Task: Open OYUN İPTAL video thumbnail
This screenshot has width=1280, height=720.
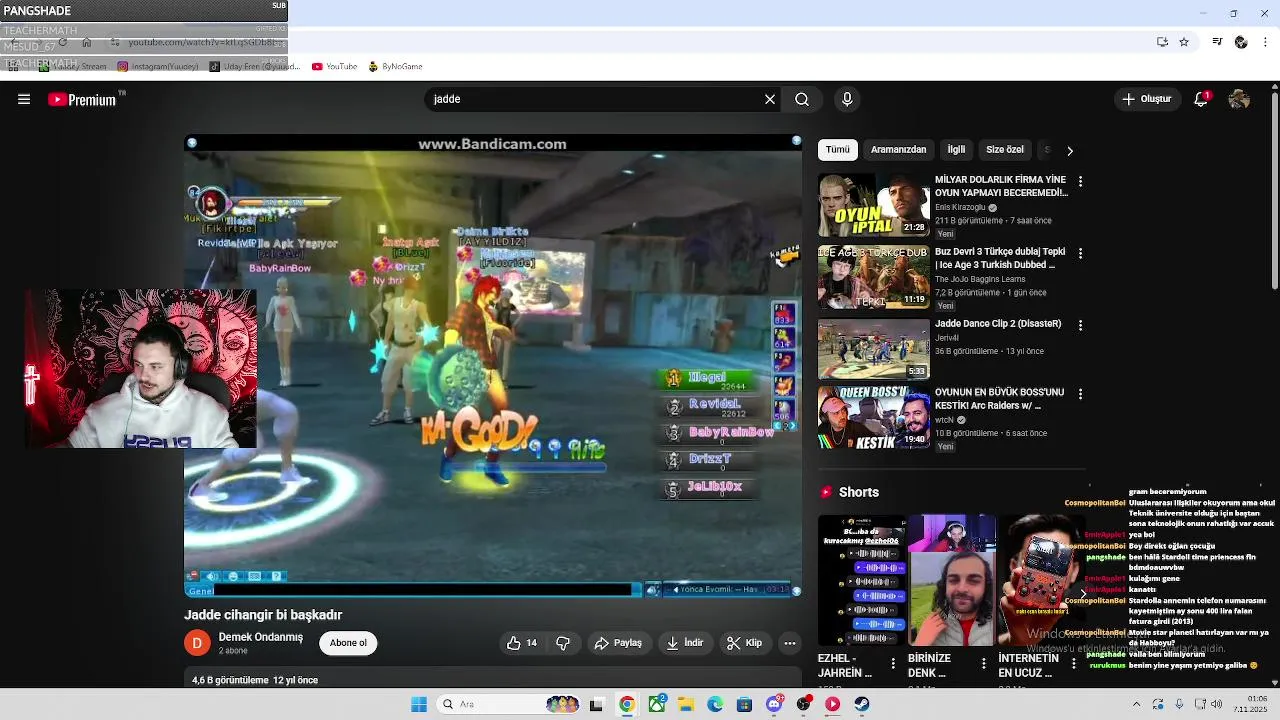Action: click(874, 206)
